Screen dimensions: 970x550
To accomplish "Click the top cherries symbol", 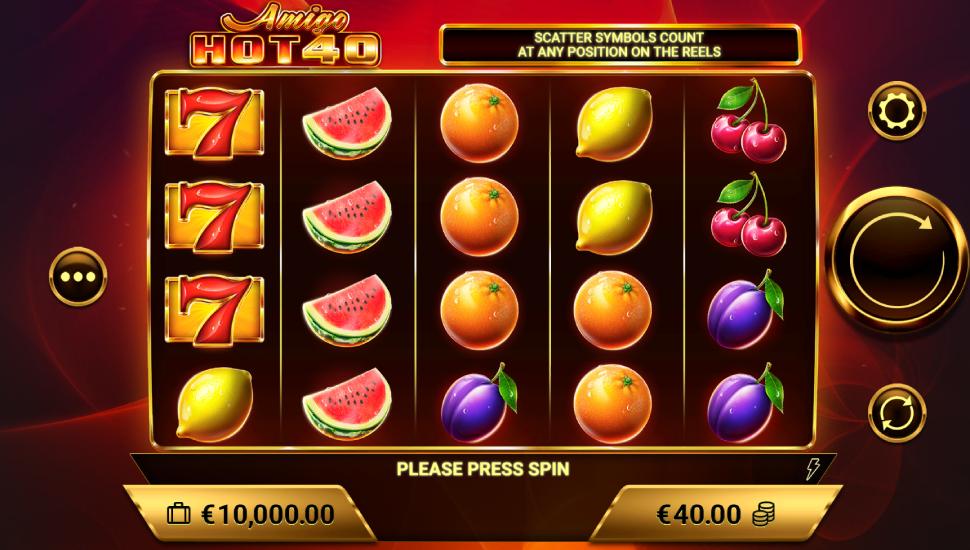I will (748, 121).
